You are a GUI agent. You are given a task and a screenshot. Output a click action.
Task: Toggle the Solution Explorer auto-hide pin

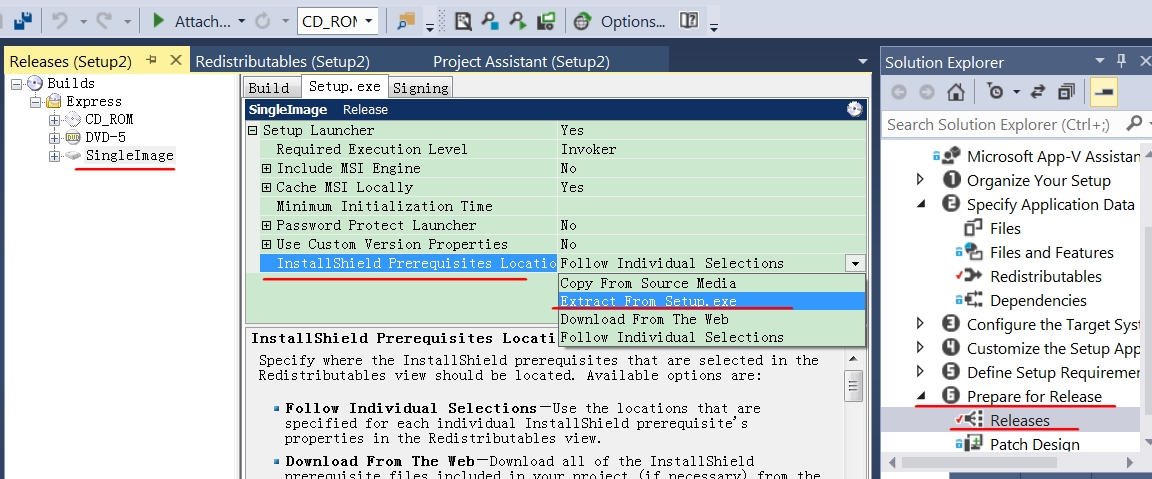[x=1121, y=61]
